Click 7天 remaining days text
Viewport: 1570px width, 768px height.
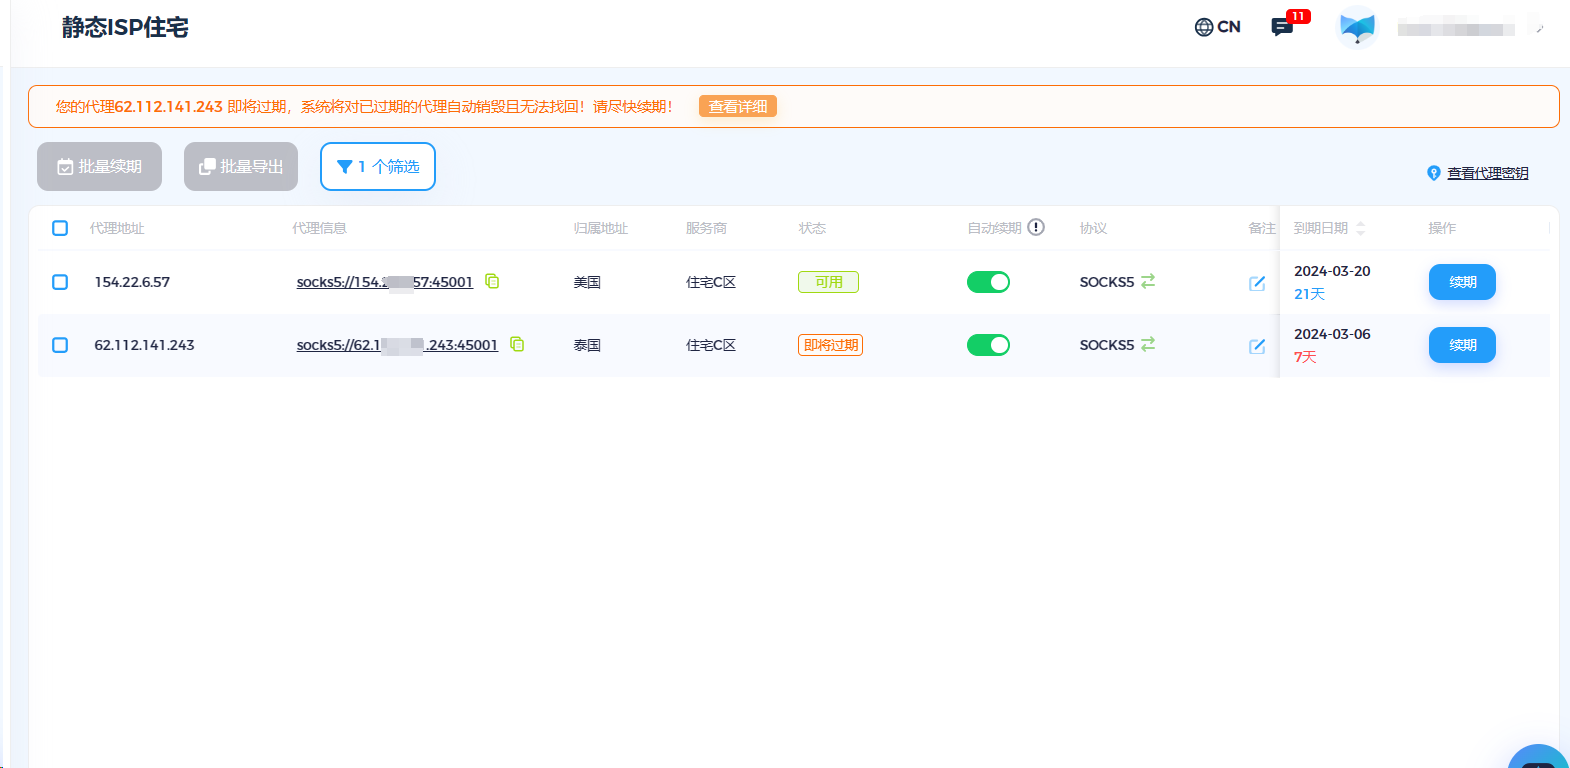[x=1305, y=357]
